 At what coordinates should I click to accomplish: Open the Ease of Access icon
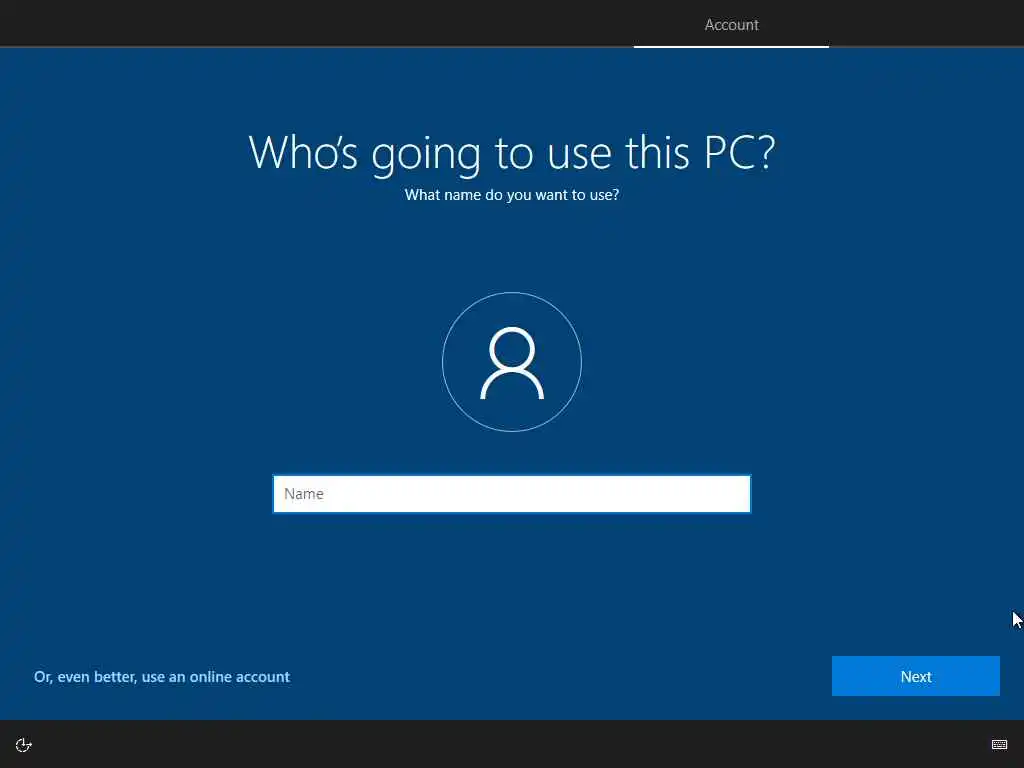[x=24, y=744]
